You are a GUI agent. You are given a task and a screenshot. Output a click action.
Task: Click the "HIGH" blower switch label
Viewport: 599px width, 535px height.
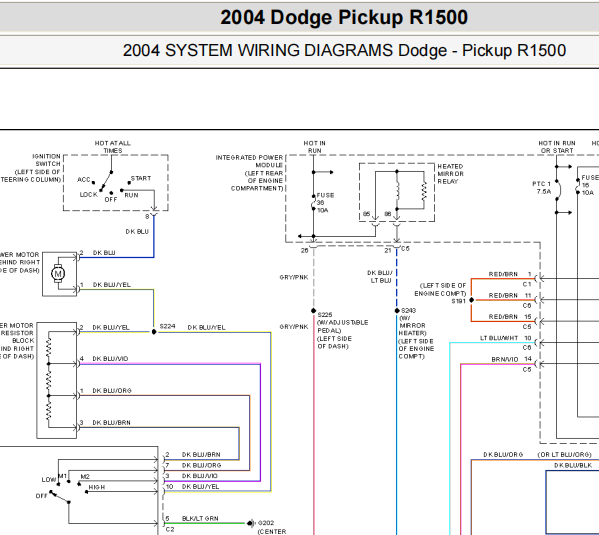[x=97, y=487]
